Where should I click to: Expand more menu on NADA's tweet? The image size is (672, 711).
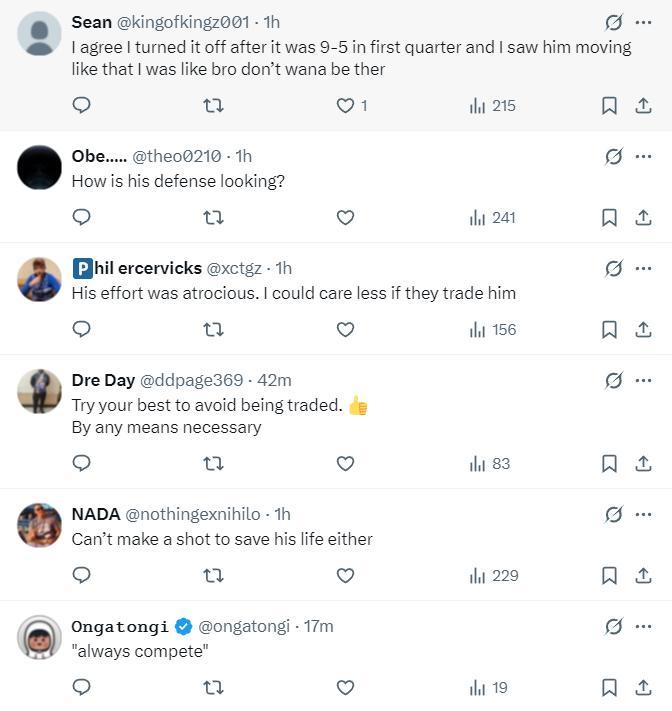pos(643,514)
